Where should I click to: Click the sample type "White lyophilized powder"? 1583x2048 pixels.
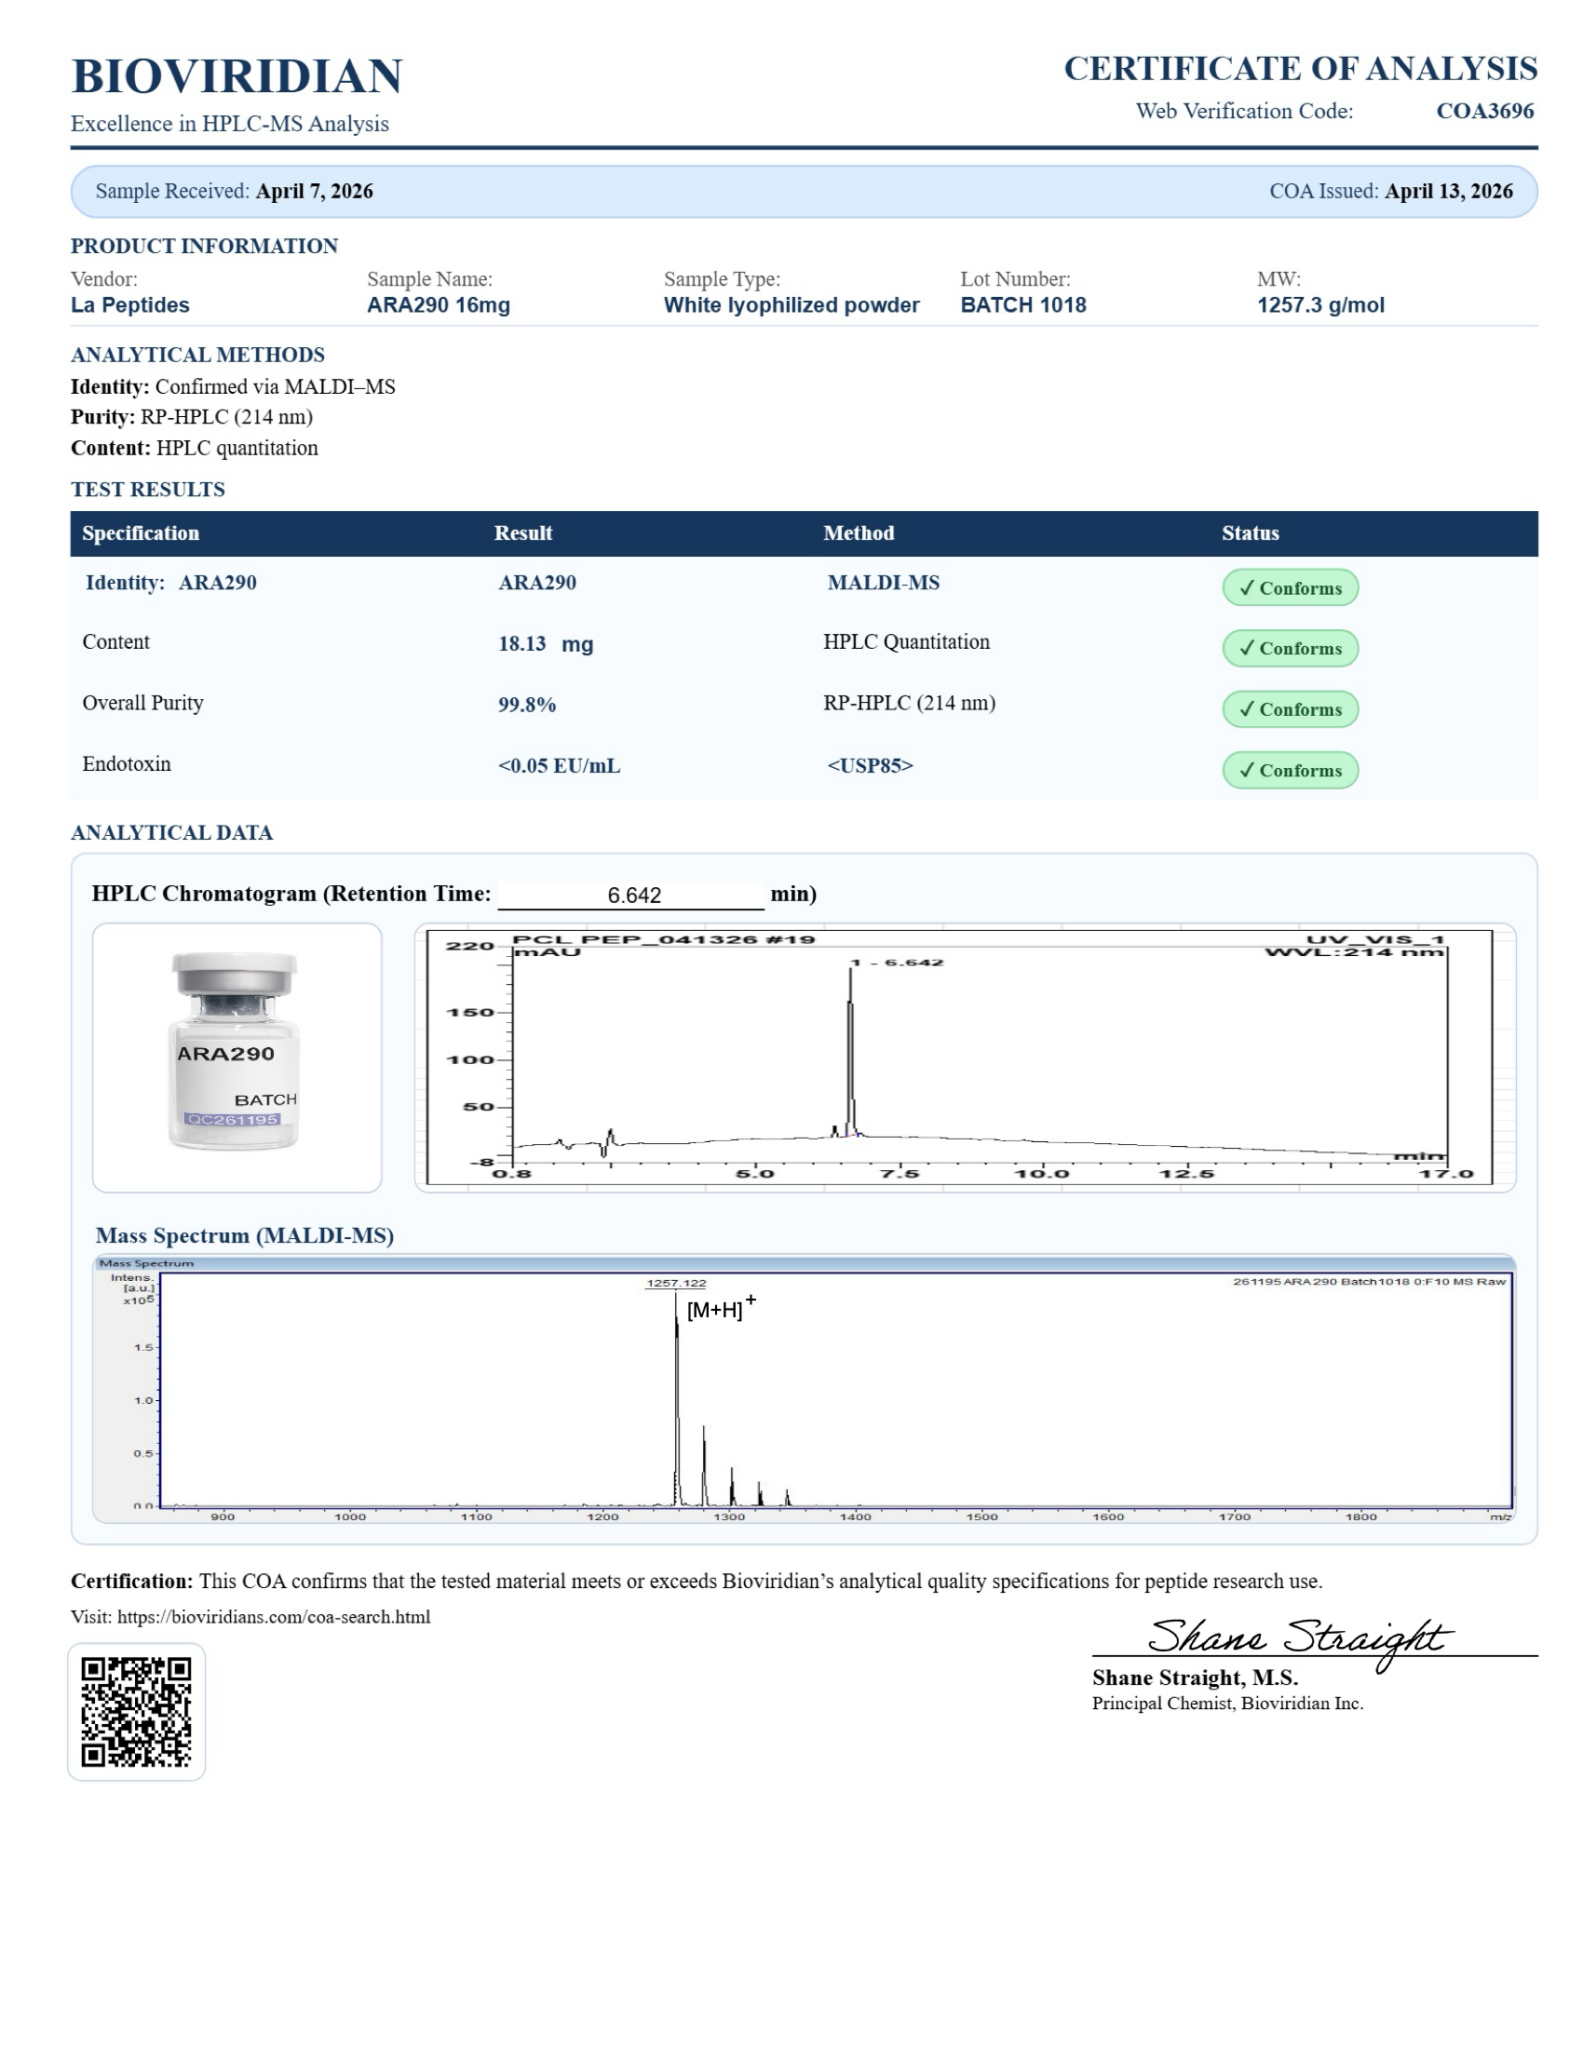[791, 305]
